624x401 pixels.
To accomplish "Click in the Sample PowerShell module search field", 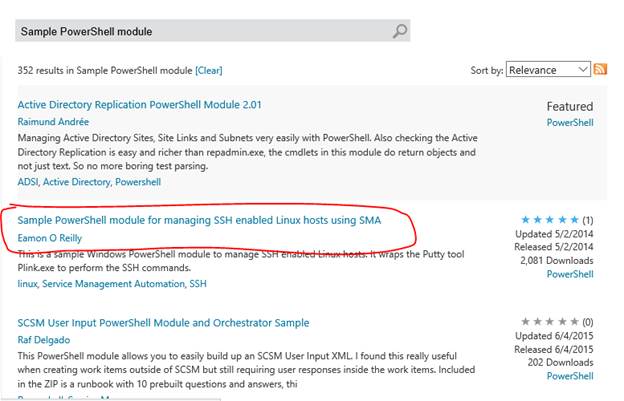I will tap(200, 31).
